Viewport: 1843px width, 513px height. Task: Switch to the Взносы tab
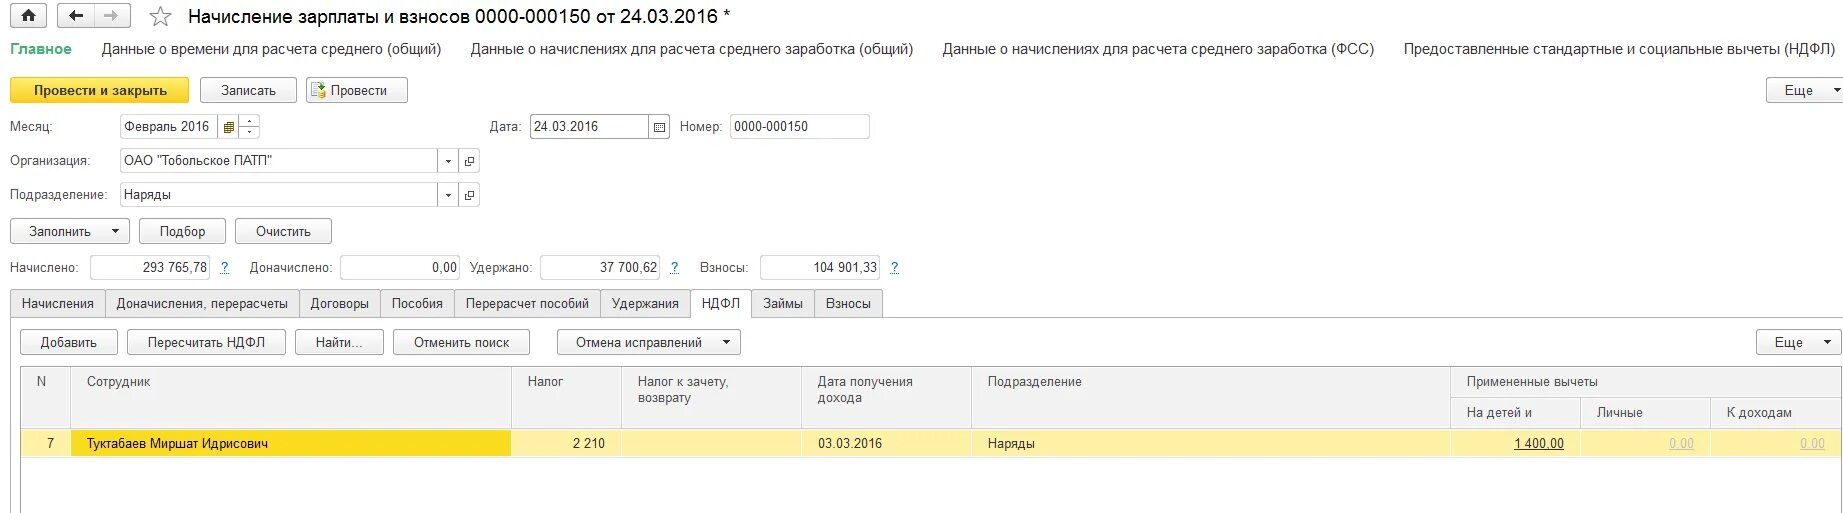848,303
